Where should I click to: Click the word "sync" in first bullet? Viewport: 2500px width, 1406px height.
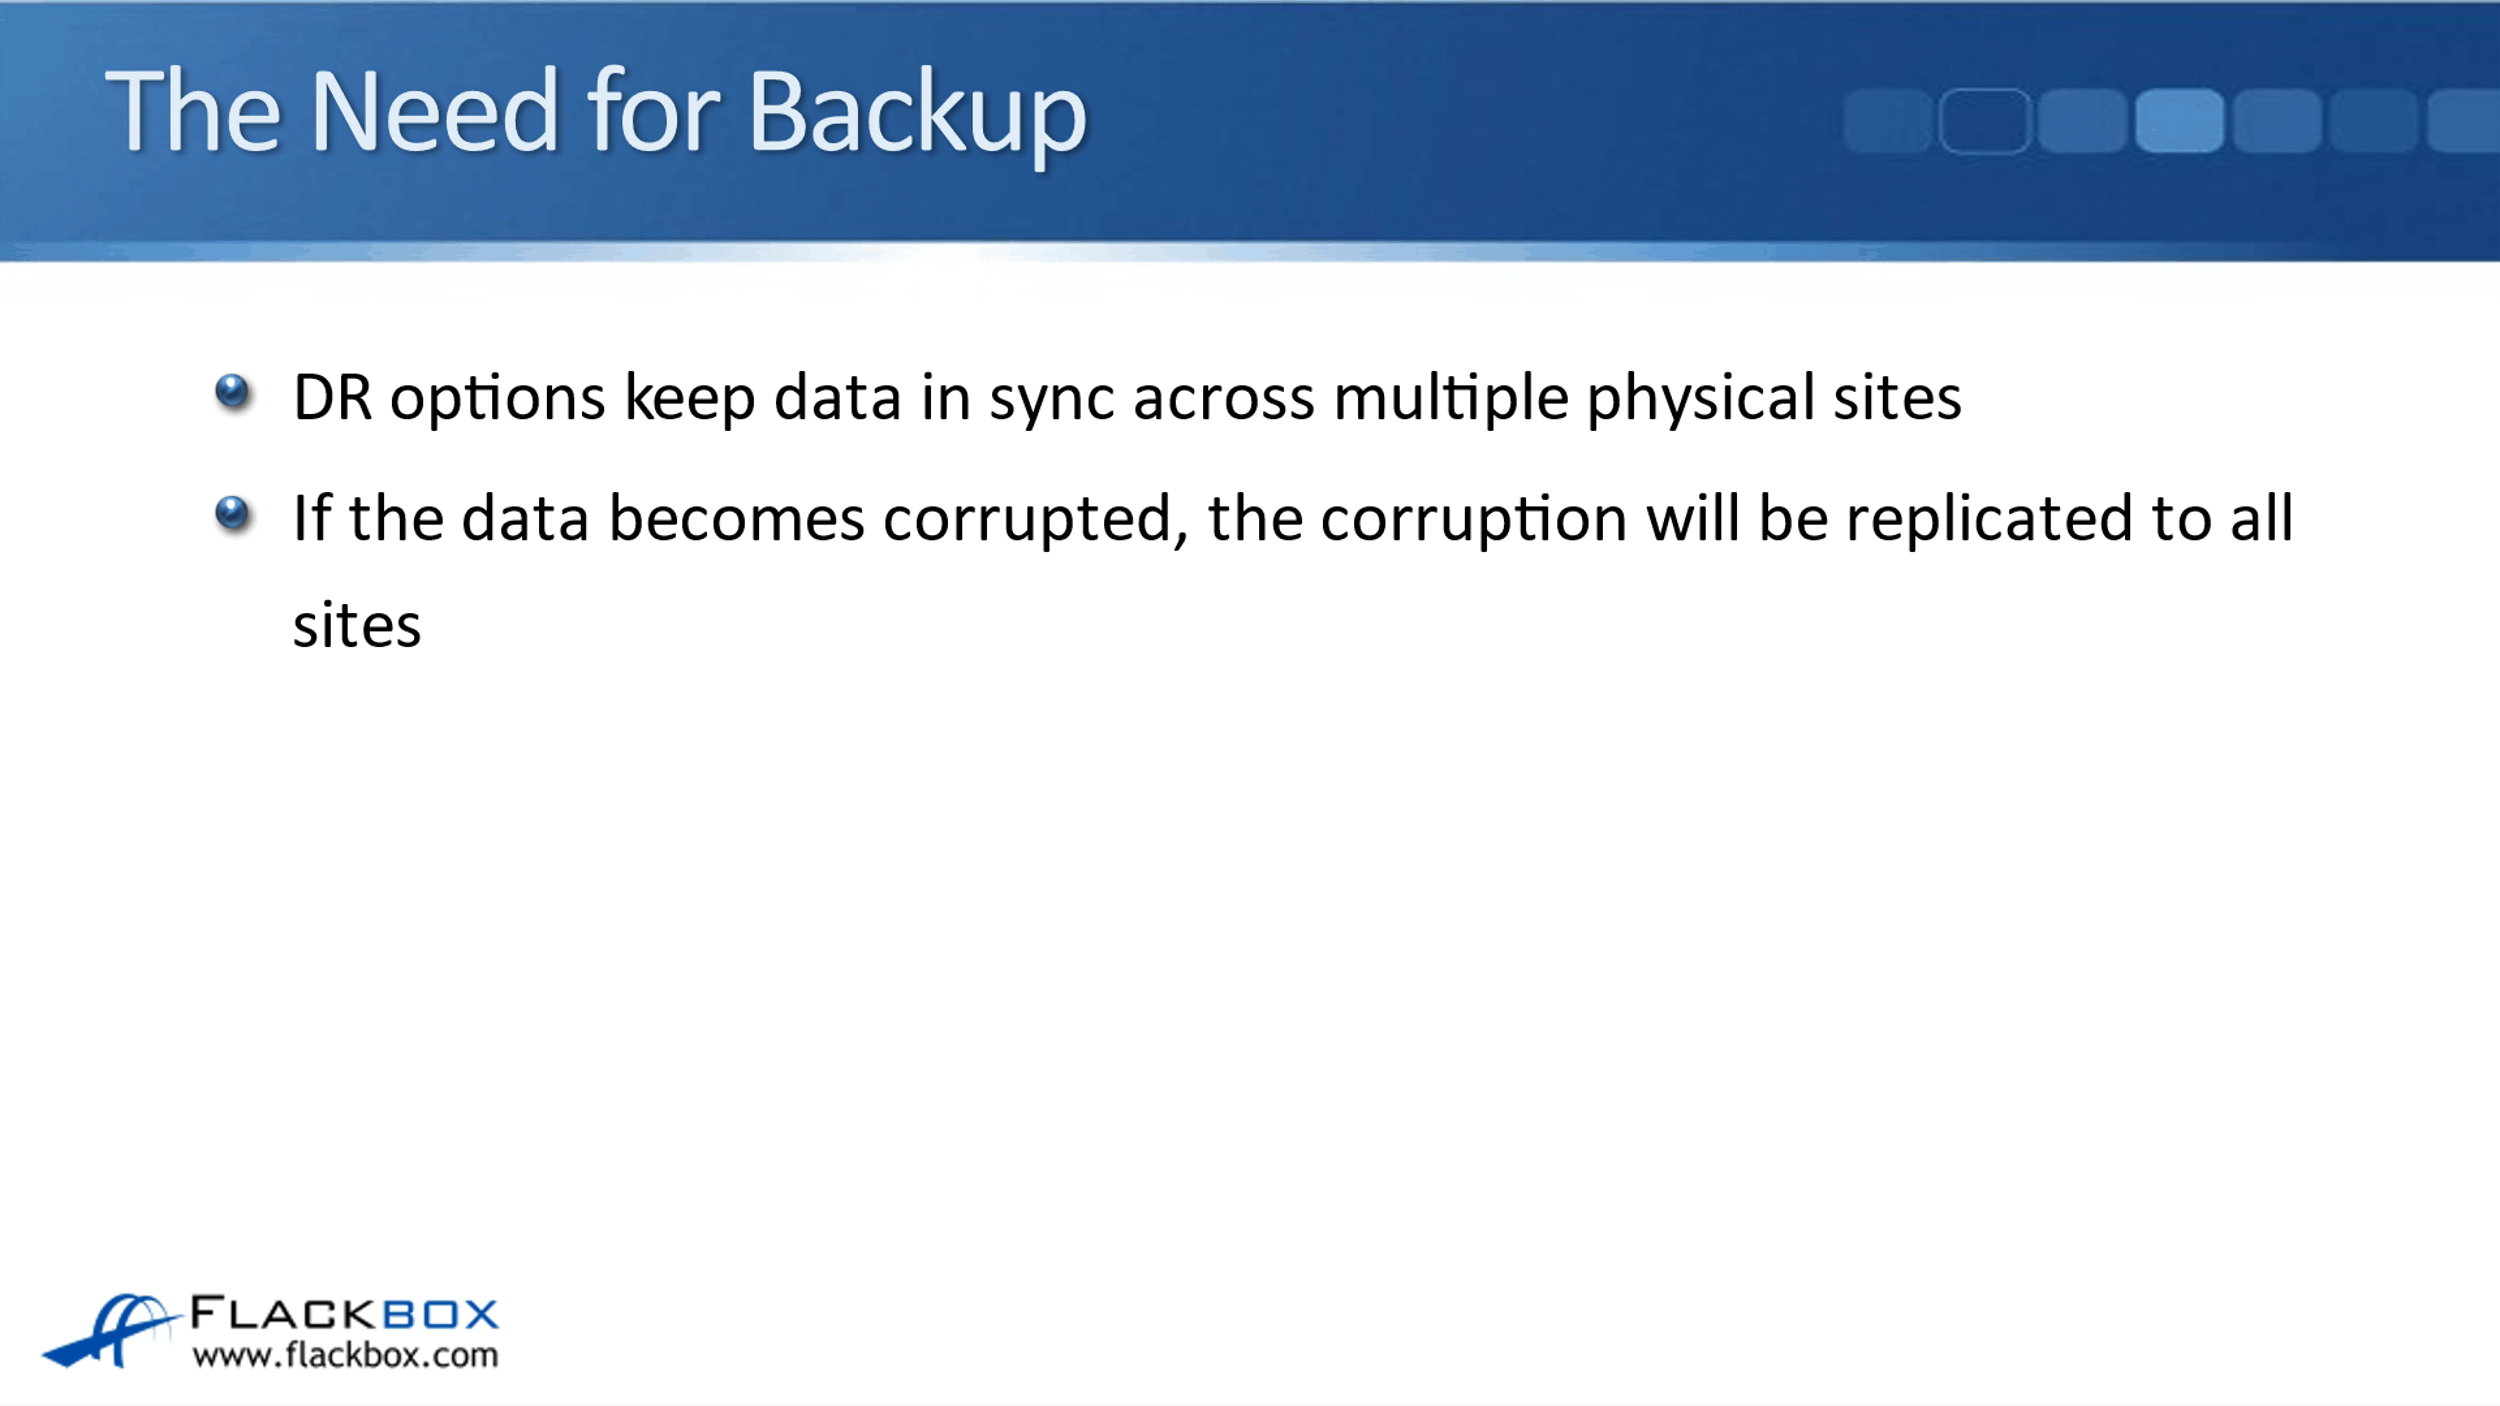coord(1051,398)
